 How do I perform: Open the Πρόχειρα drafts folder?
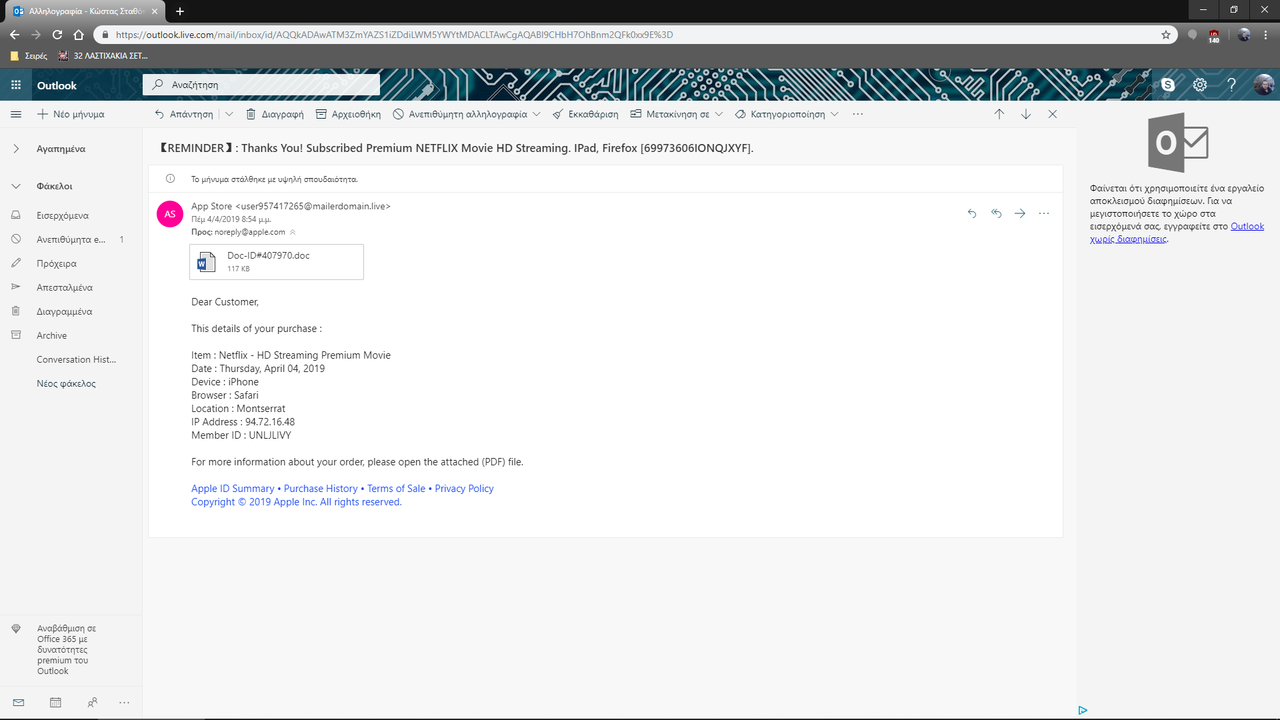[57, 263]
